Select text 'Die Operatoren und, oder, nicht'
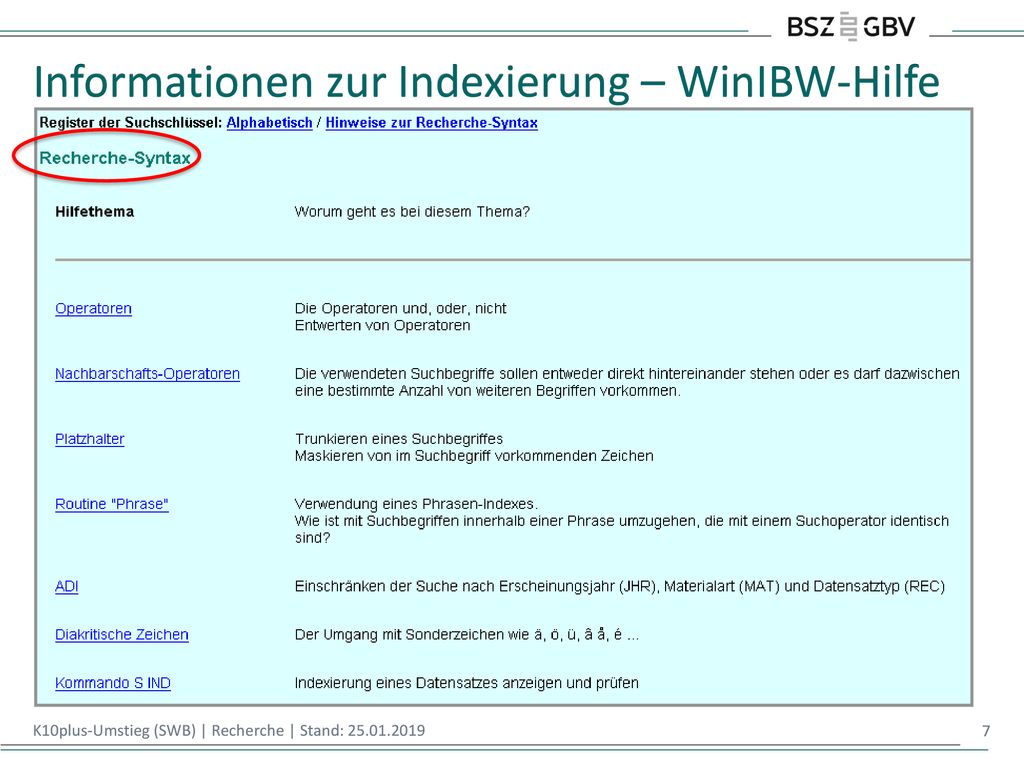Screen dimensions: 1024x768 [400, 308]
